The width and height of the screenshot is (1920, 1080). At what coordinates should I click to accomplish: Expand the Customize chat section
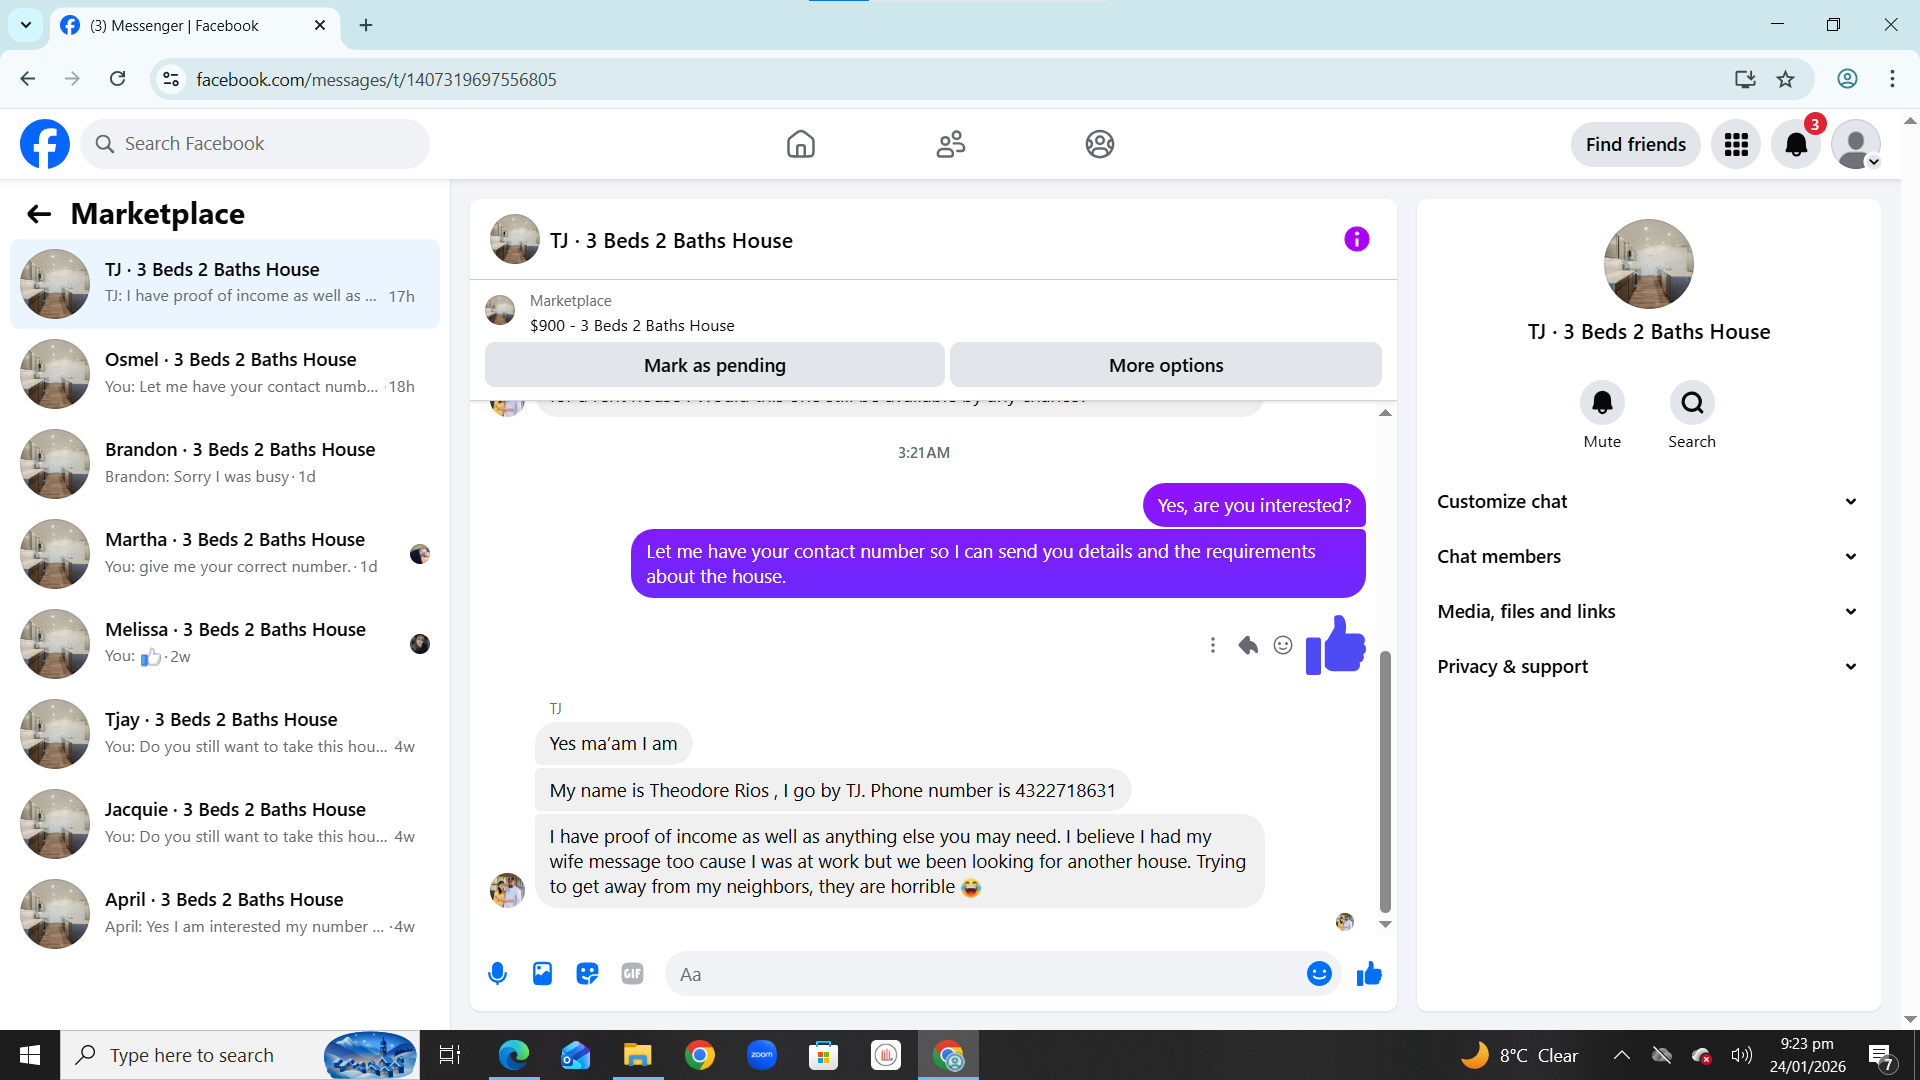point(1647,501)
